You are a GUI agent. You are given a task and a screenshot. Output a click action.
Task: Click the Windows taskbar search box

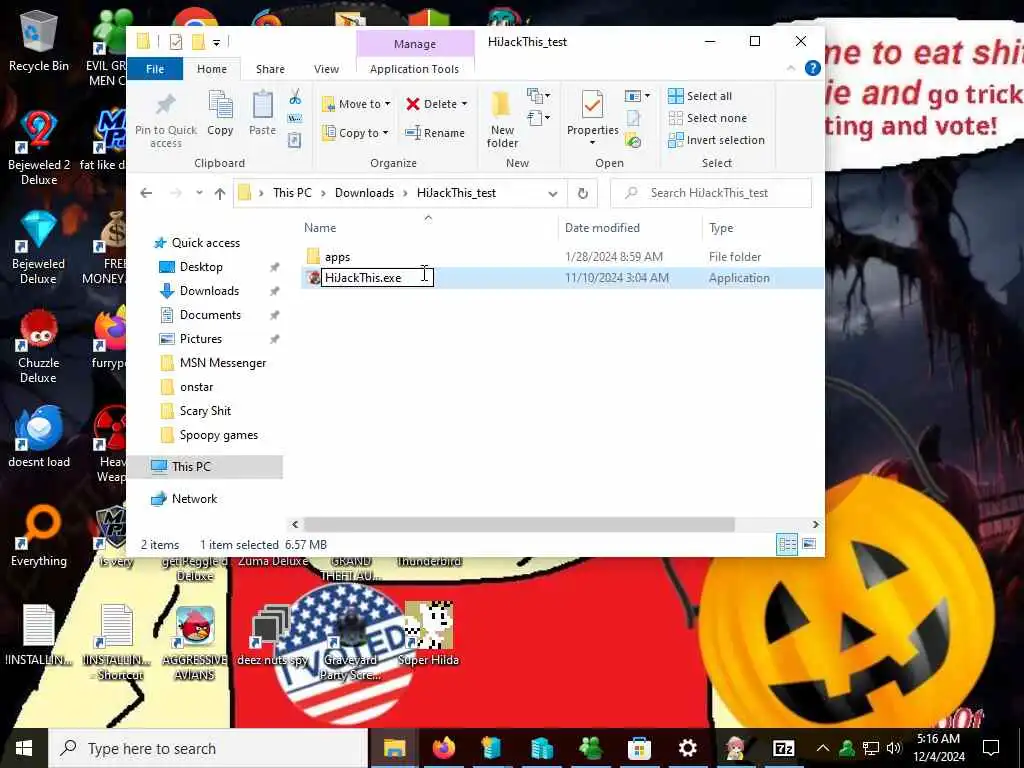[208, 748]
